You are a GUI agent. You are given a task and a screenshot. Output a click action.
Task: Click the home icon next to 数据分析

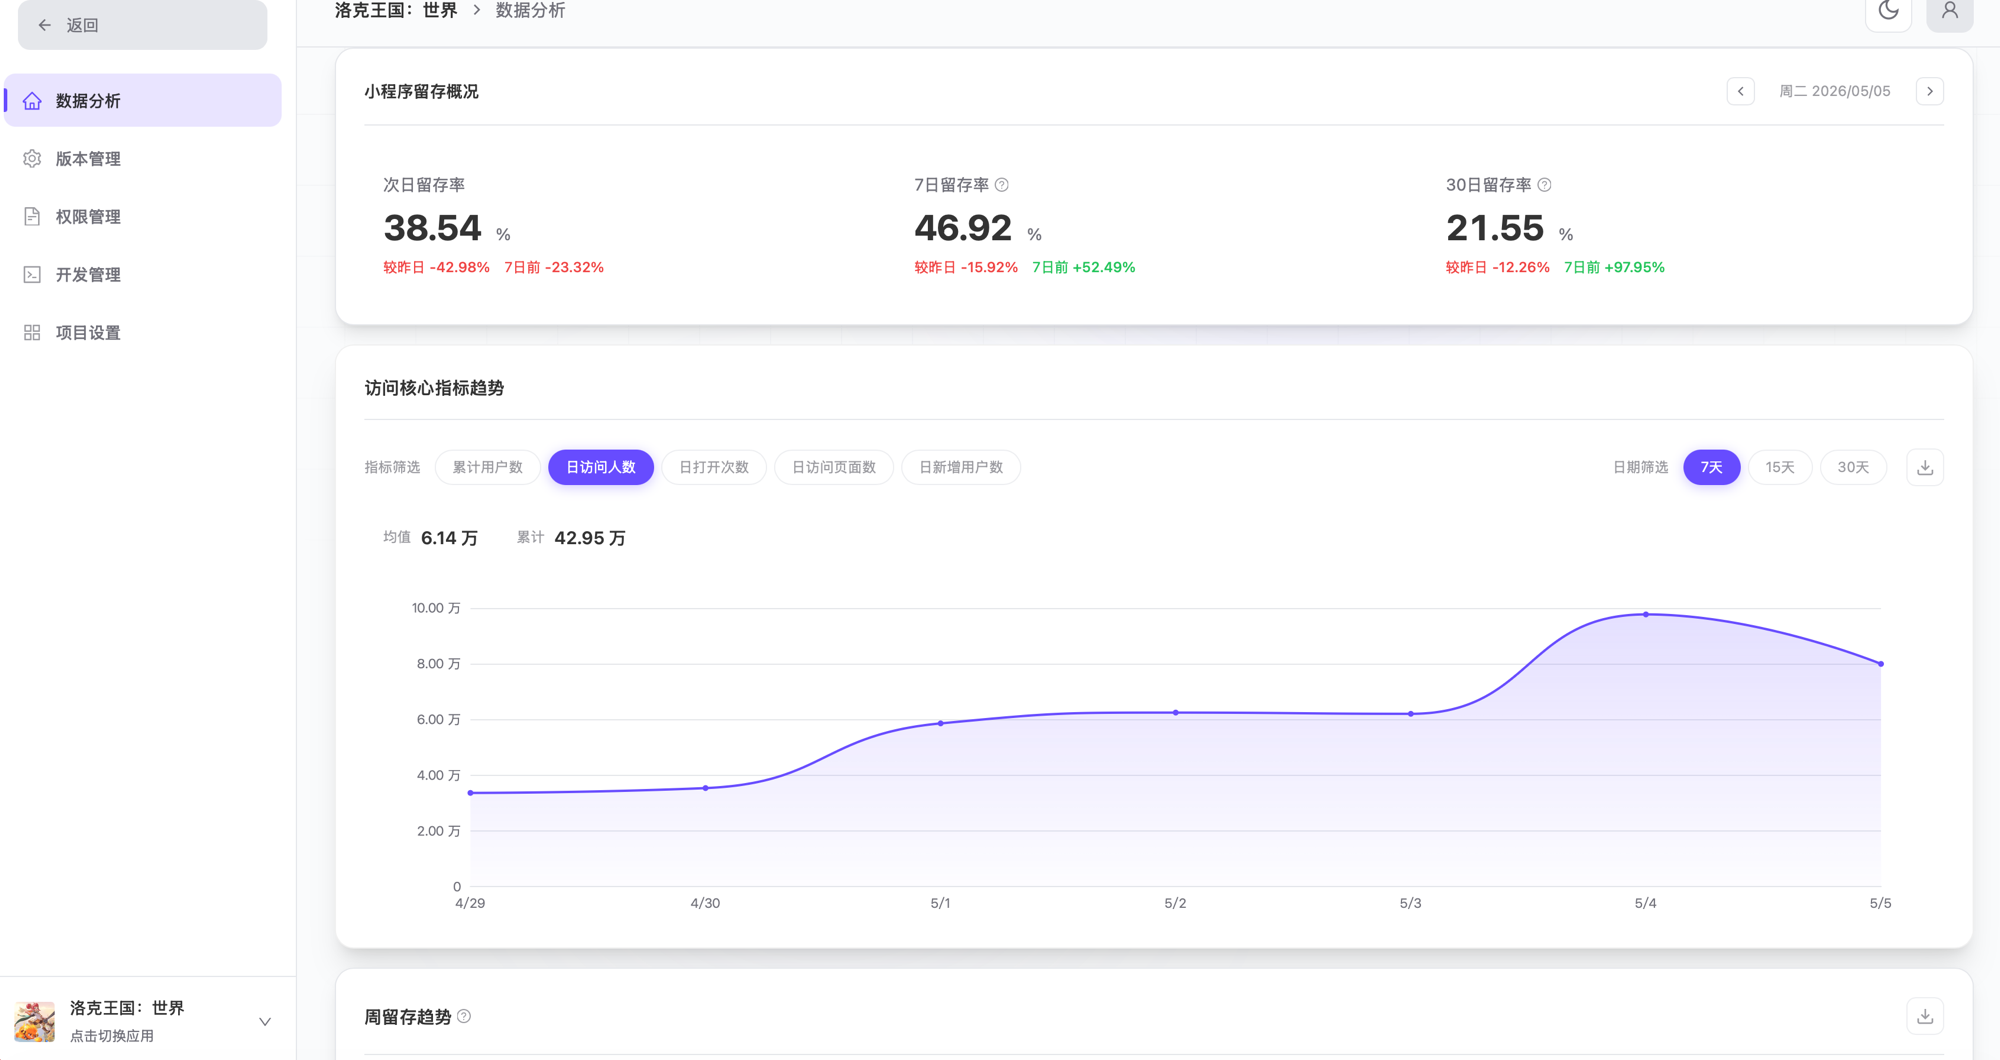pos(32,100)
